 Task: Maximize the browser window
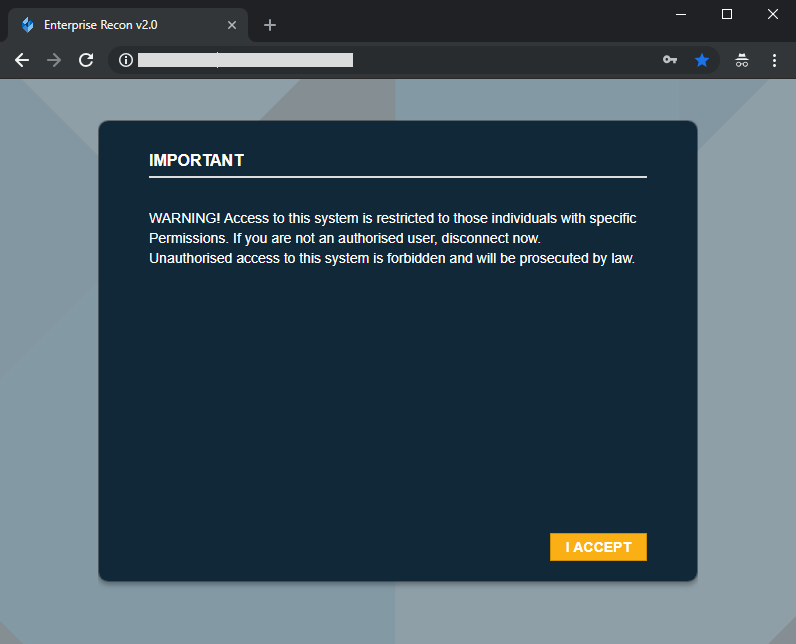click(x=727, y=14)
